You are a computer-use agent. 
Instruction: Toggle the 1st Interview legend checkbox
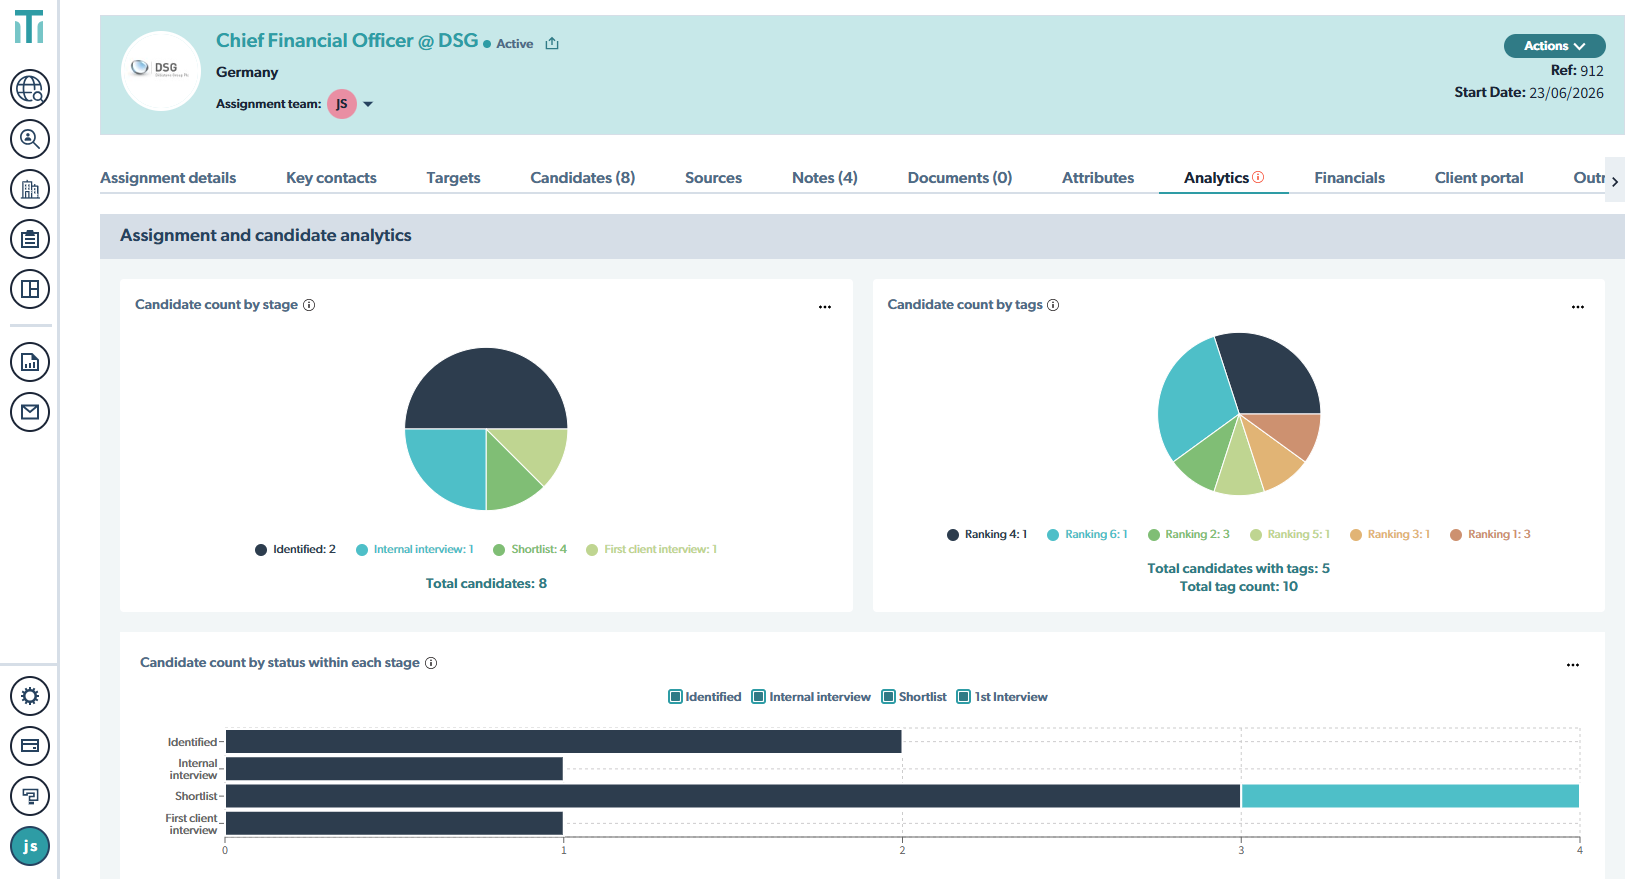pos(964,697)
